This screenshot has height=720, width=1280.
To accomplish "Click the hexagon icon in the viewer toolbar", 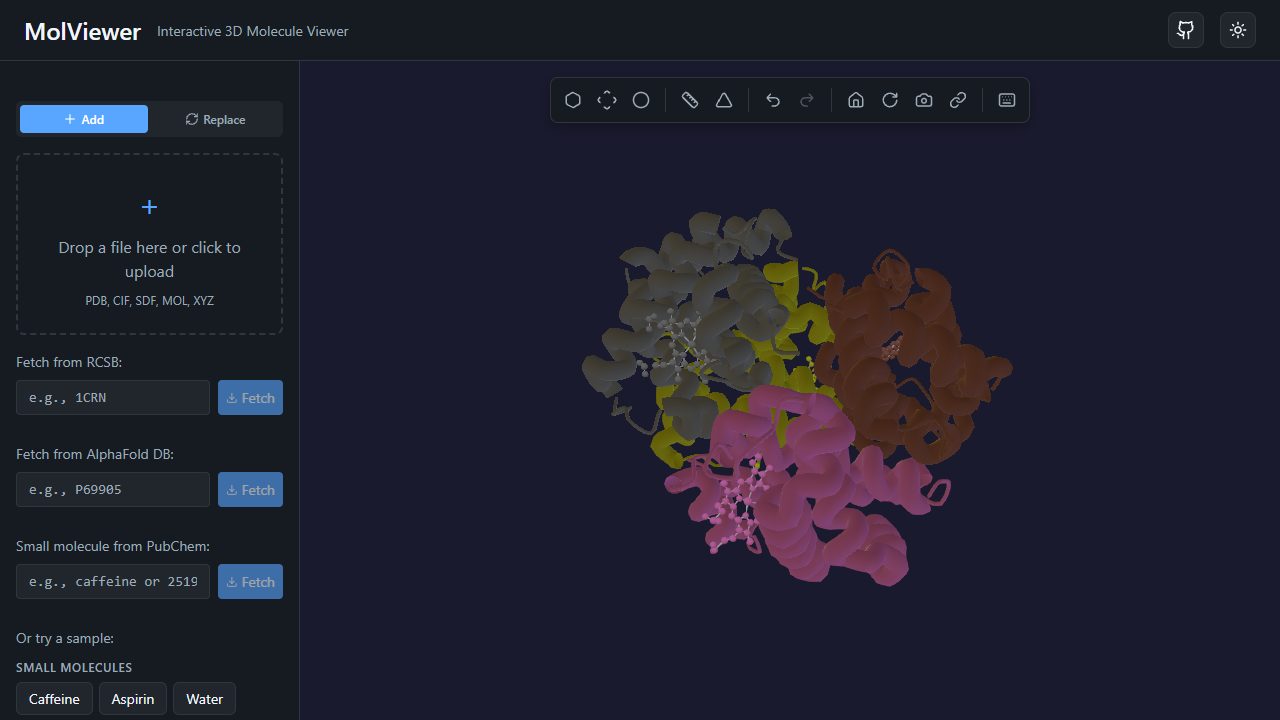I will (x=573, y=100).
